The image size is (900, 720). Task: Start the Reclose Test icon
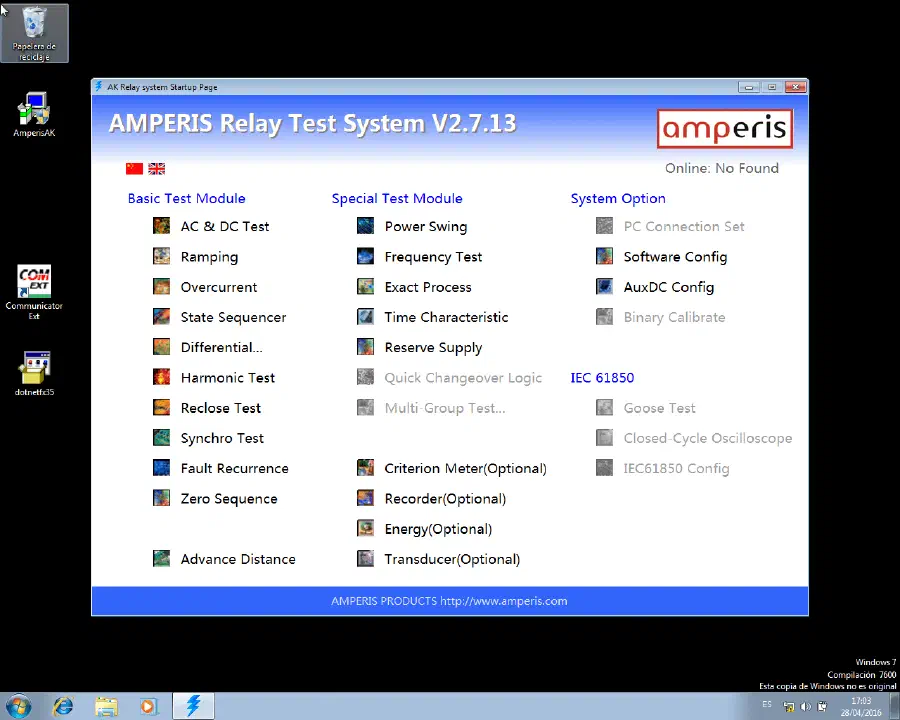coord(161,407)
